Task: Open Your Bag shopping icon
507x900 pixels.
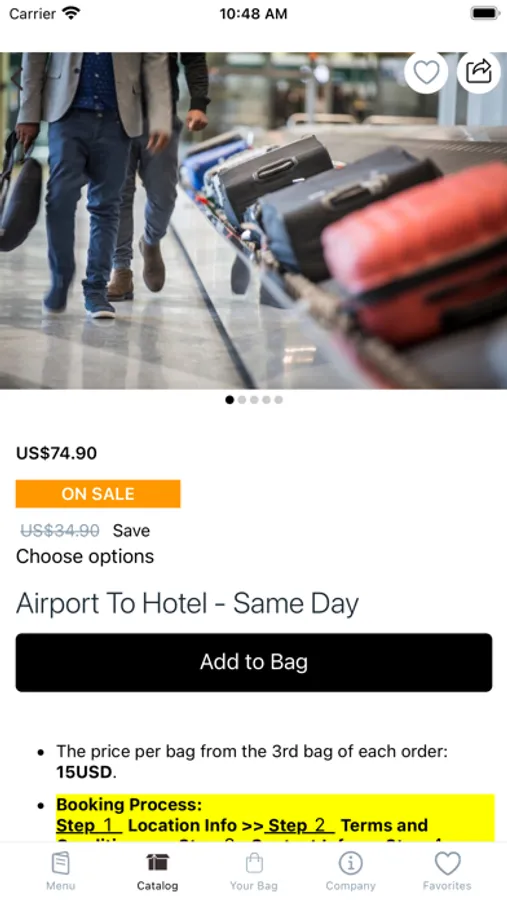Action: tap(254, 863)
